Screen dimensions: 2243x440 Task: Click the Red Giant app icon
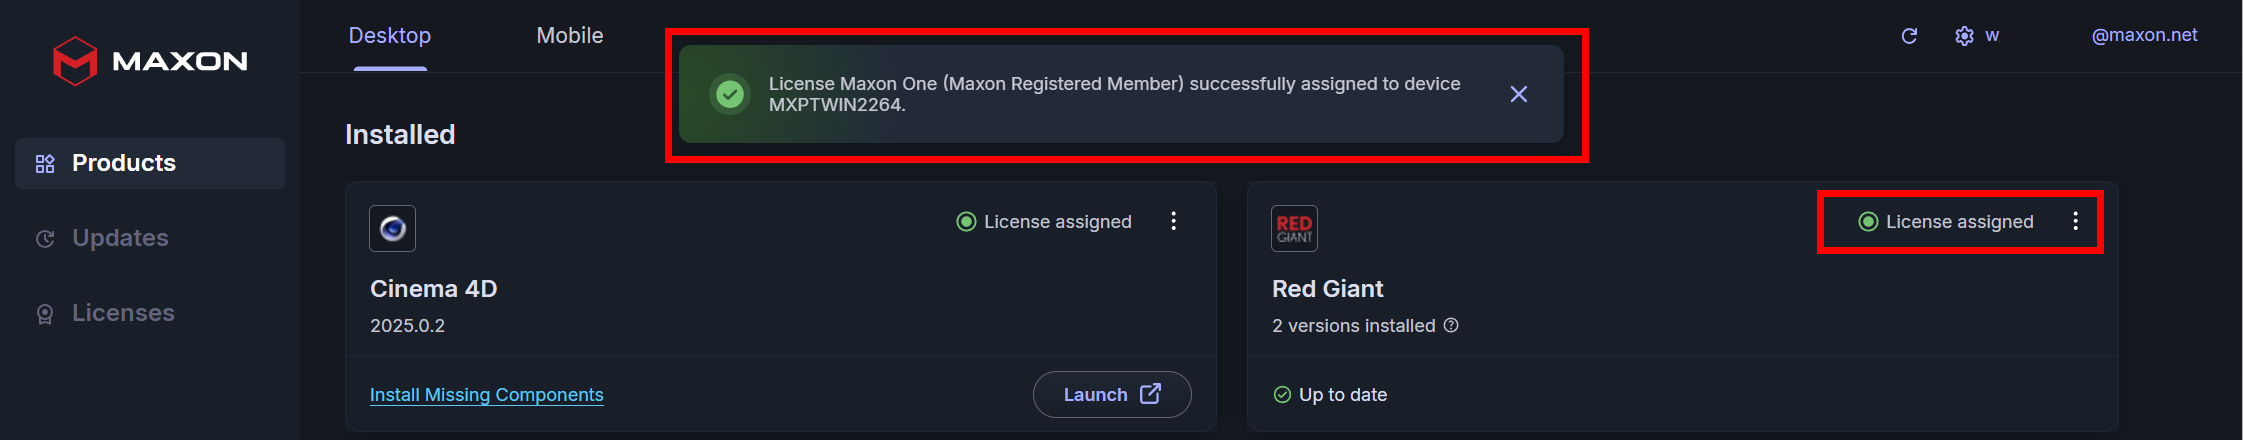pos(1294,228)
